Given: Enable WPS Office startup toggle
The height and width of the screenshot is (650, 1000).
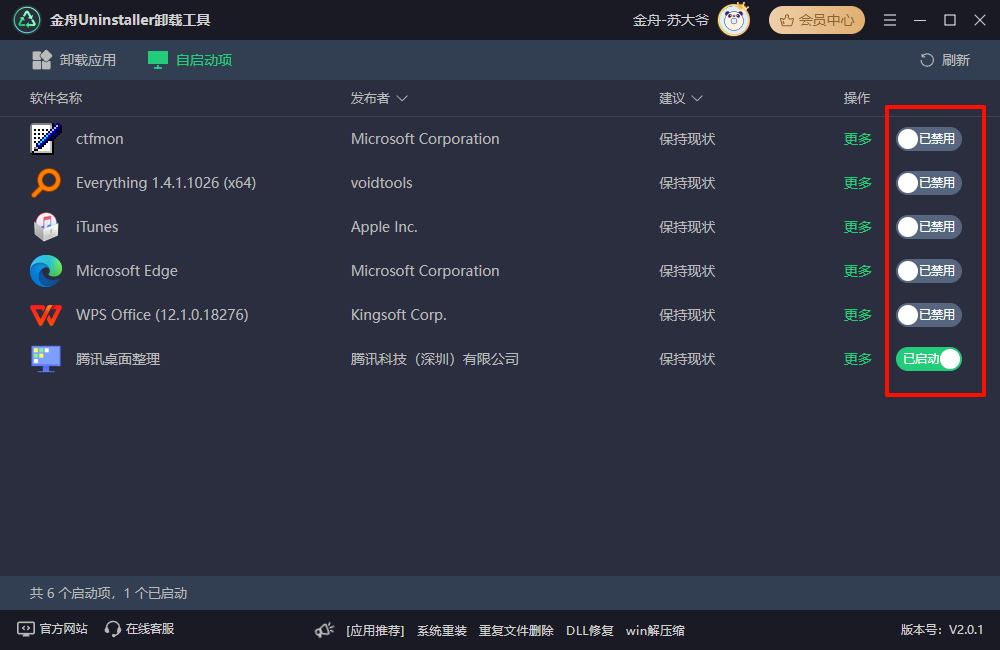Looking at the screenshot, I should pyautogui.click(x=929, y=314).
